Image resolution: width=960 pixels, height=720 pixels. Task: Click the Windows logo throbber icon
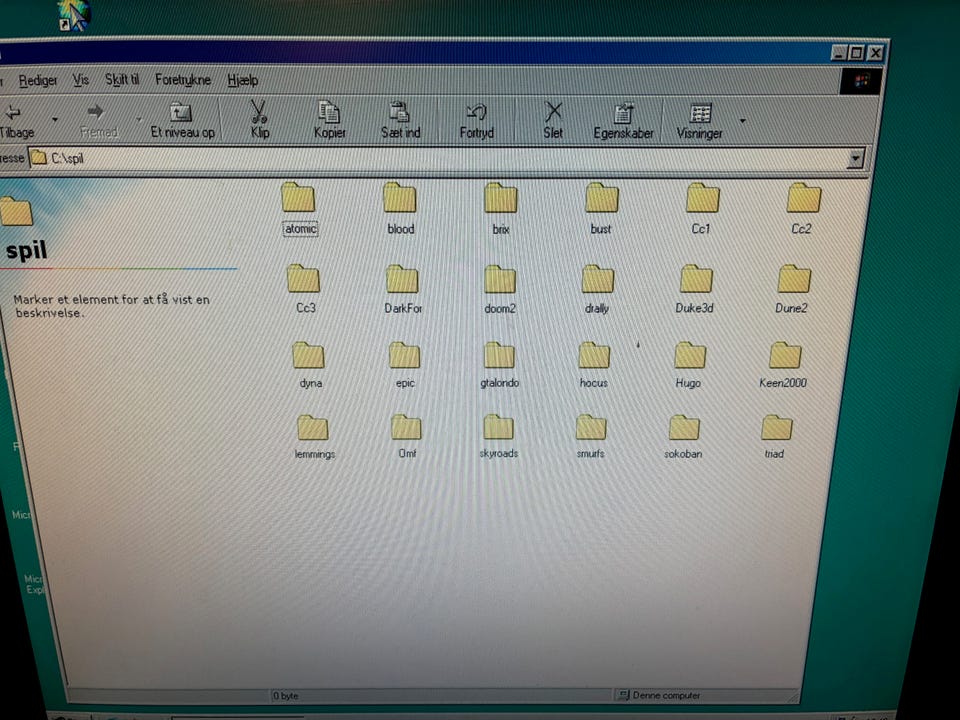[x=861, y=81]
